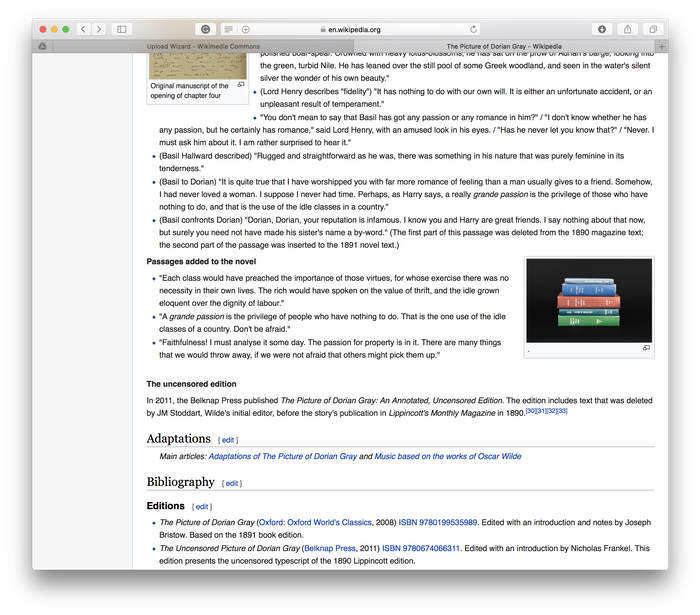Switch to Upload Wizard - Wikimedia Commons tab
This screenshot has width=700, height=615.
tap(203, 46)
